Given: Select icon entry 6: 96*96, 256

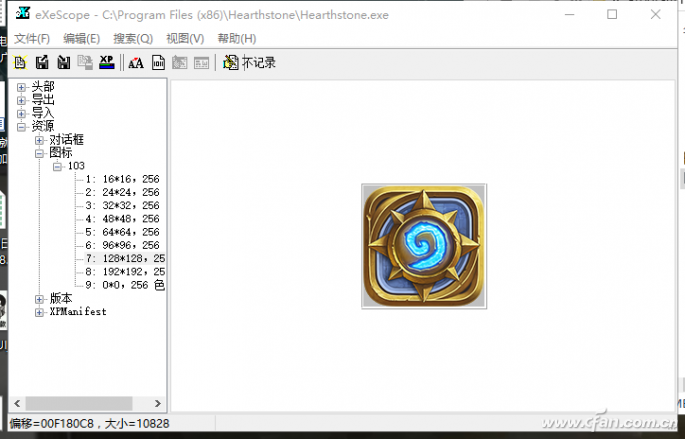Looking at the screenshot, I should [122, 245].
